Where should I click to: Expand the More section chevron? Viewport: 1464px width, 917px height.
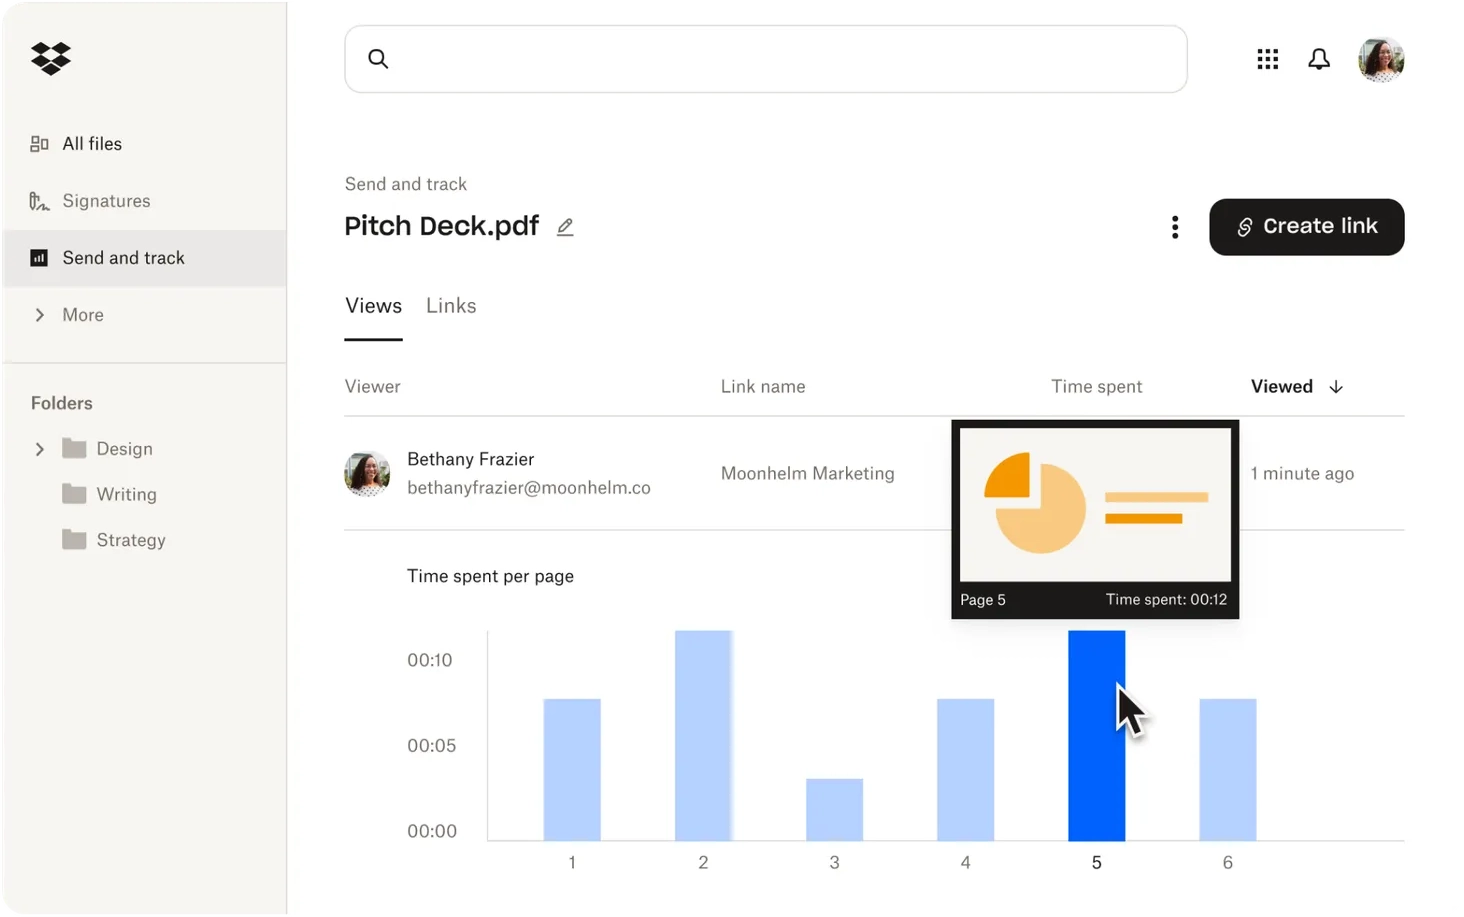point(40,315)
